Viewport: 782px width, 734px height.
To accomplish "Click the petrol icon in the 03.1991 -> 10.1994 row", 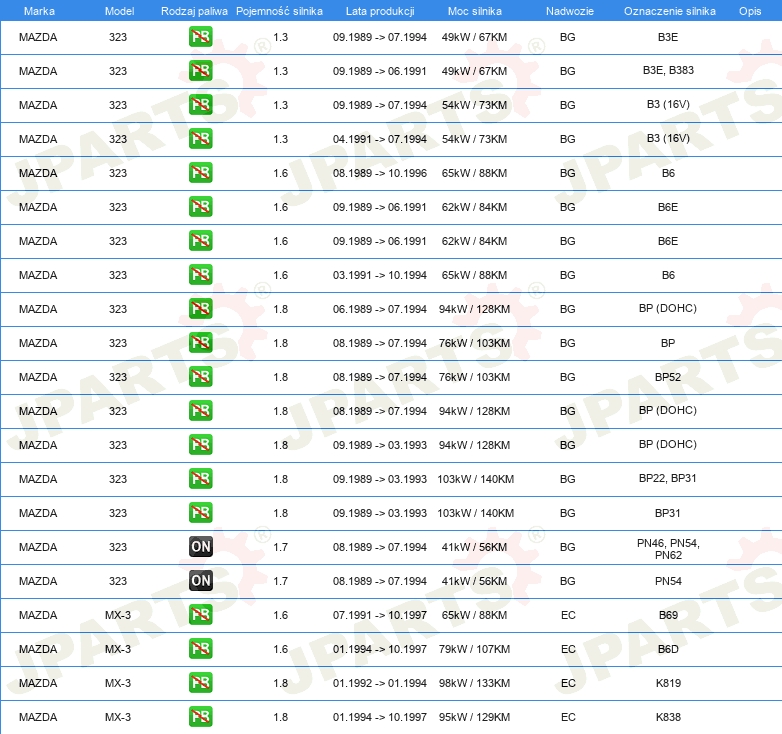I will click(200, 275).
